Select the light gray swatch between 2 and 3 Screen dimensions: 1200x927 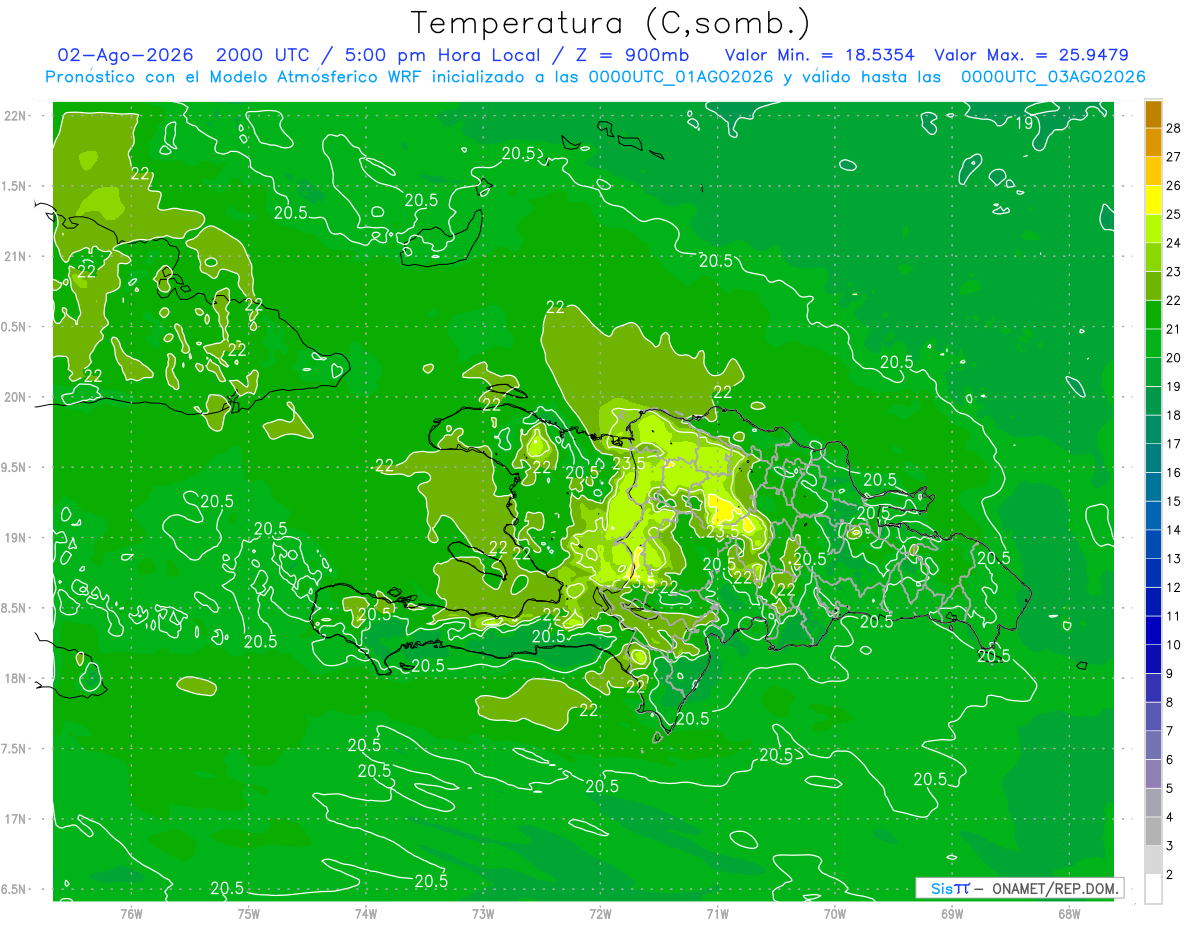pos(1153,860)
